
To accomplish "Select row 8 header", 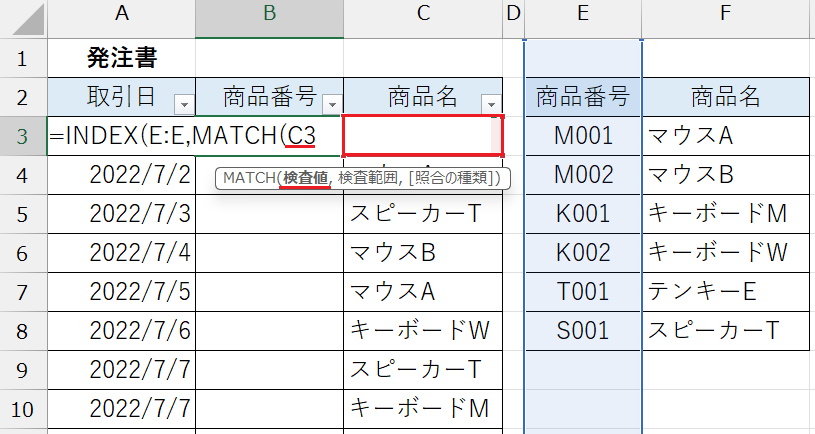I will [23, 331].
